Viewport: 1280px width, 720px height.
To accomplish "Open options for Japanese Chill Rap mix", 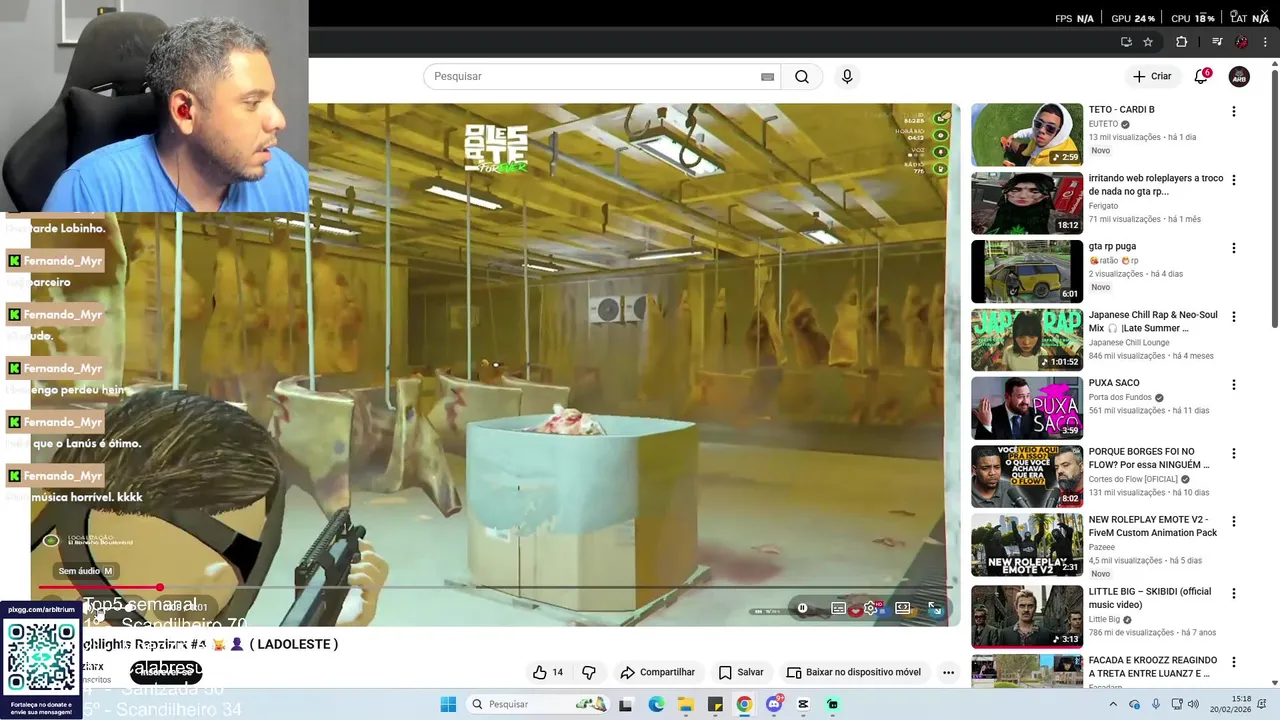I will click(1233, 317).
